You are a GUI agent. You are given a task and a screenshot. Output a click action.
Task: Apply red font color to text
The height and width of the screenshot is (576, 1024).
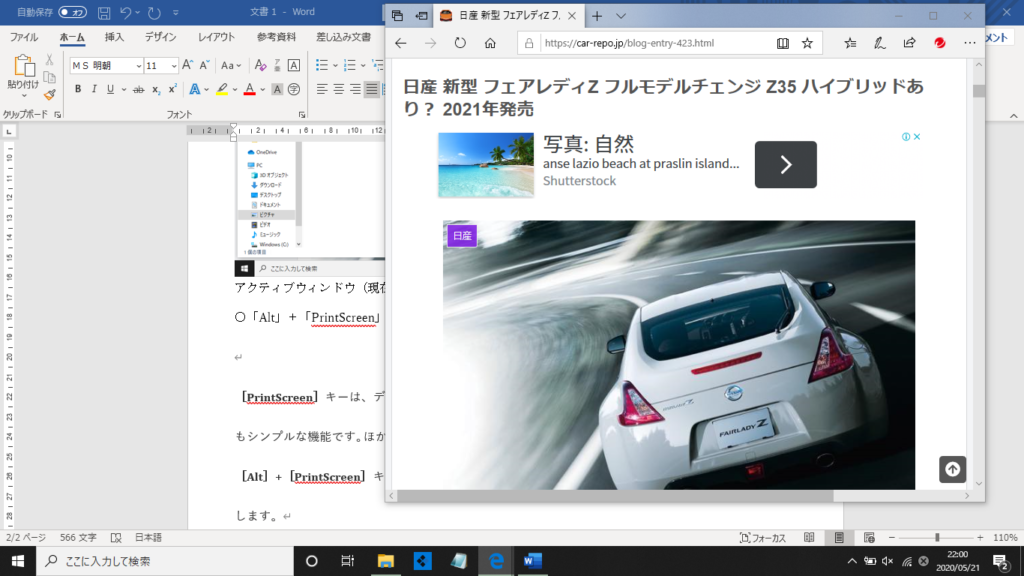point(249,89)
